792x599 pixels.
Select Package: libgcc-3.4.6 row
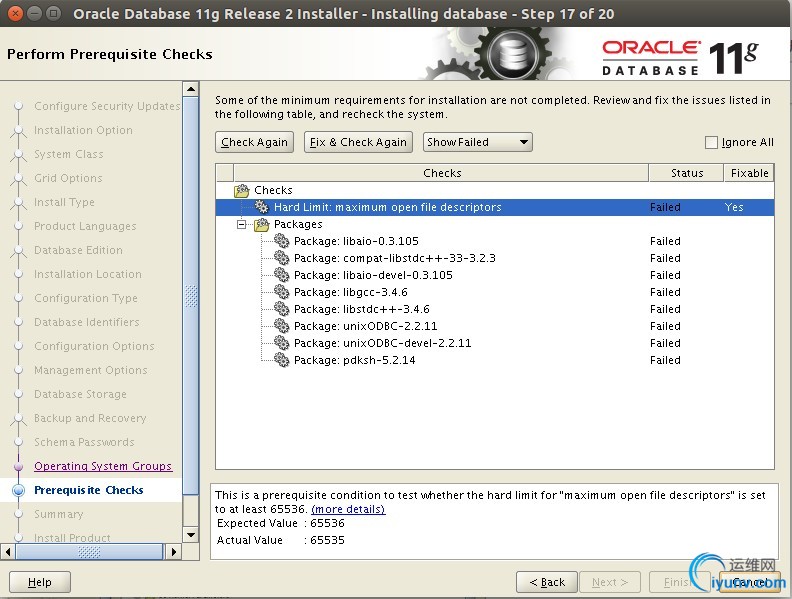click(x=494, y=292)
